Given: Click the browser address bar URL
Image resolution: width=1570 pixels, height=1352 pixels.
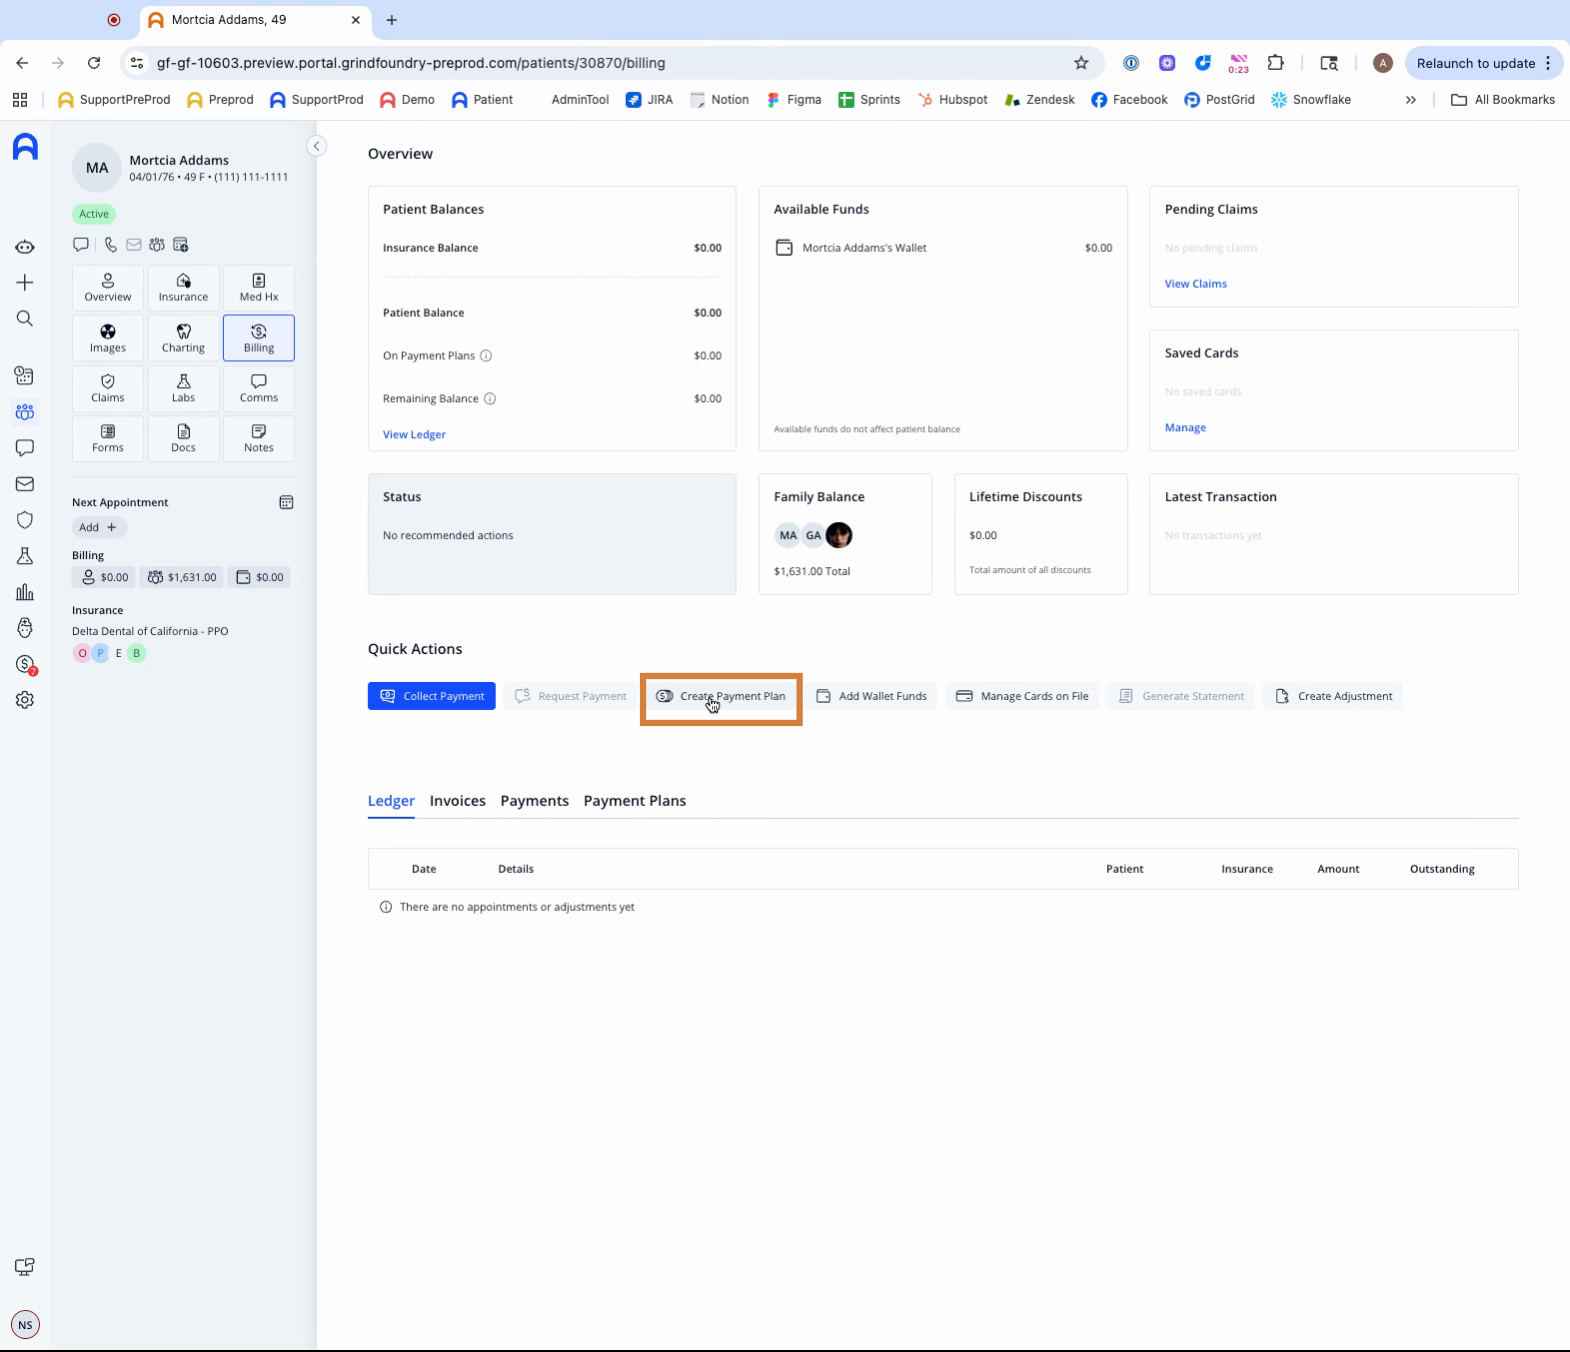Looking at the screenshot, I should pos(411,63).
